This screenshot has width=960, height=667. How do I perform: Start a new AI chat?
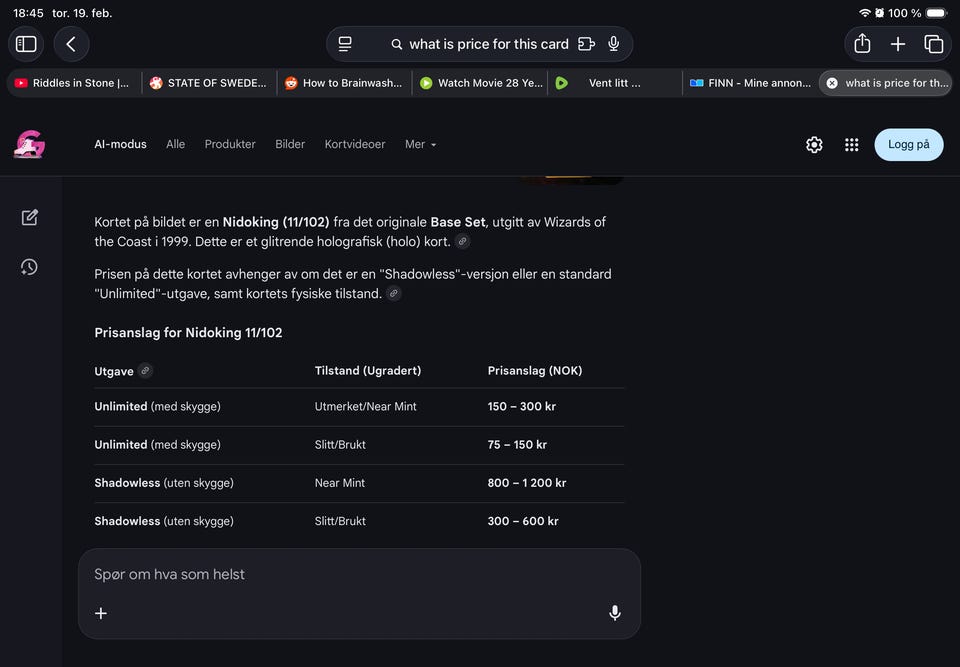coord(30,217)
